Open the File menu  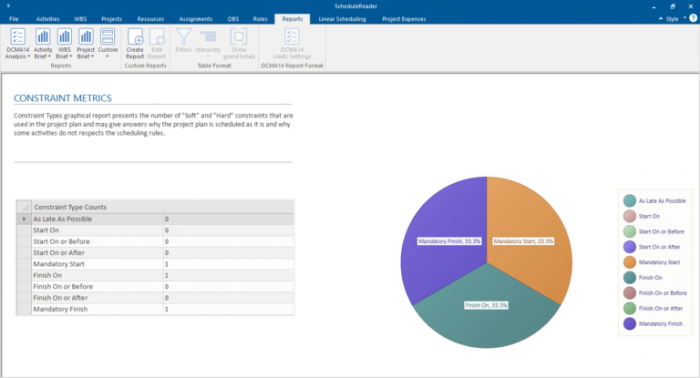(14, 19)
